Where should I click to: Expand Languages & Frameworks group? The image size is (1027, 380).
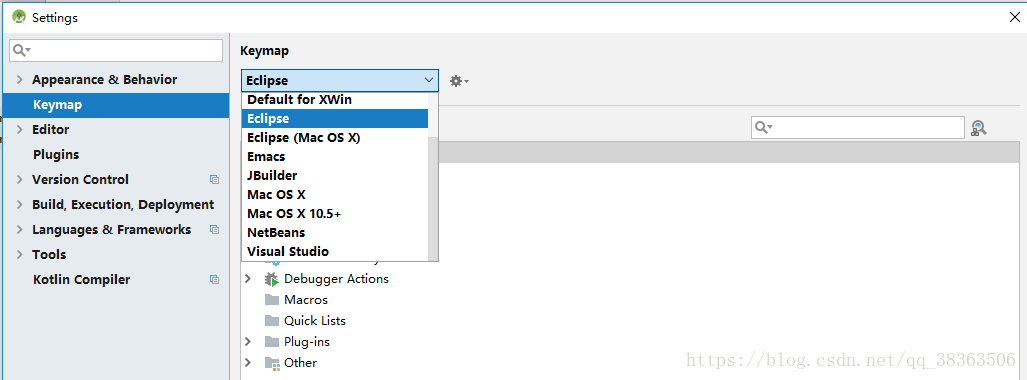[20, 229]
